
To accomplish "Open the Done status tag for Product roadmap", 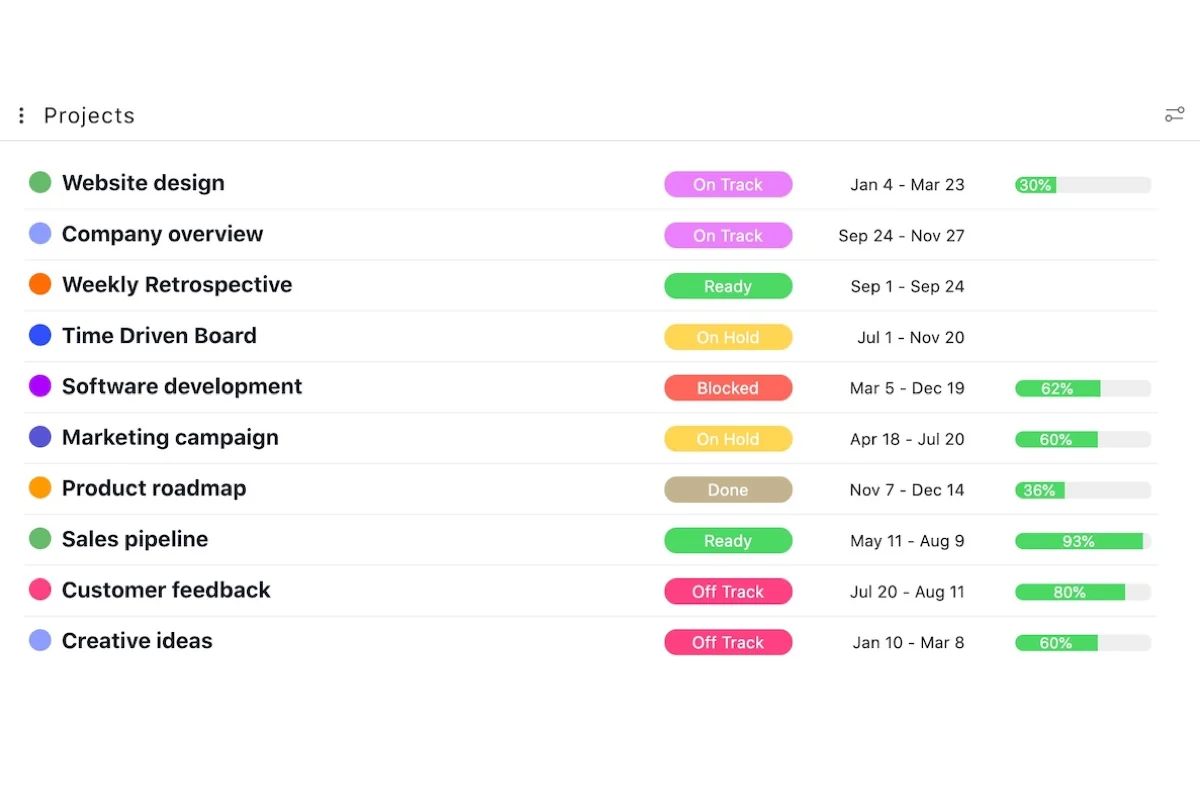I will point(728,490).
